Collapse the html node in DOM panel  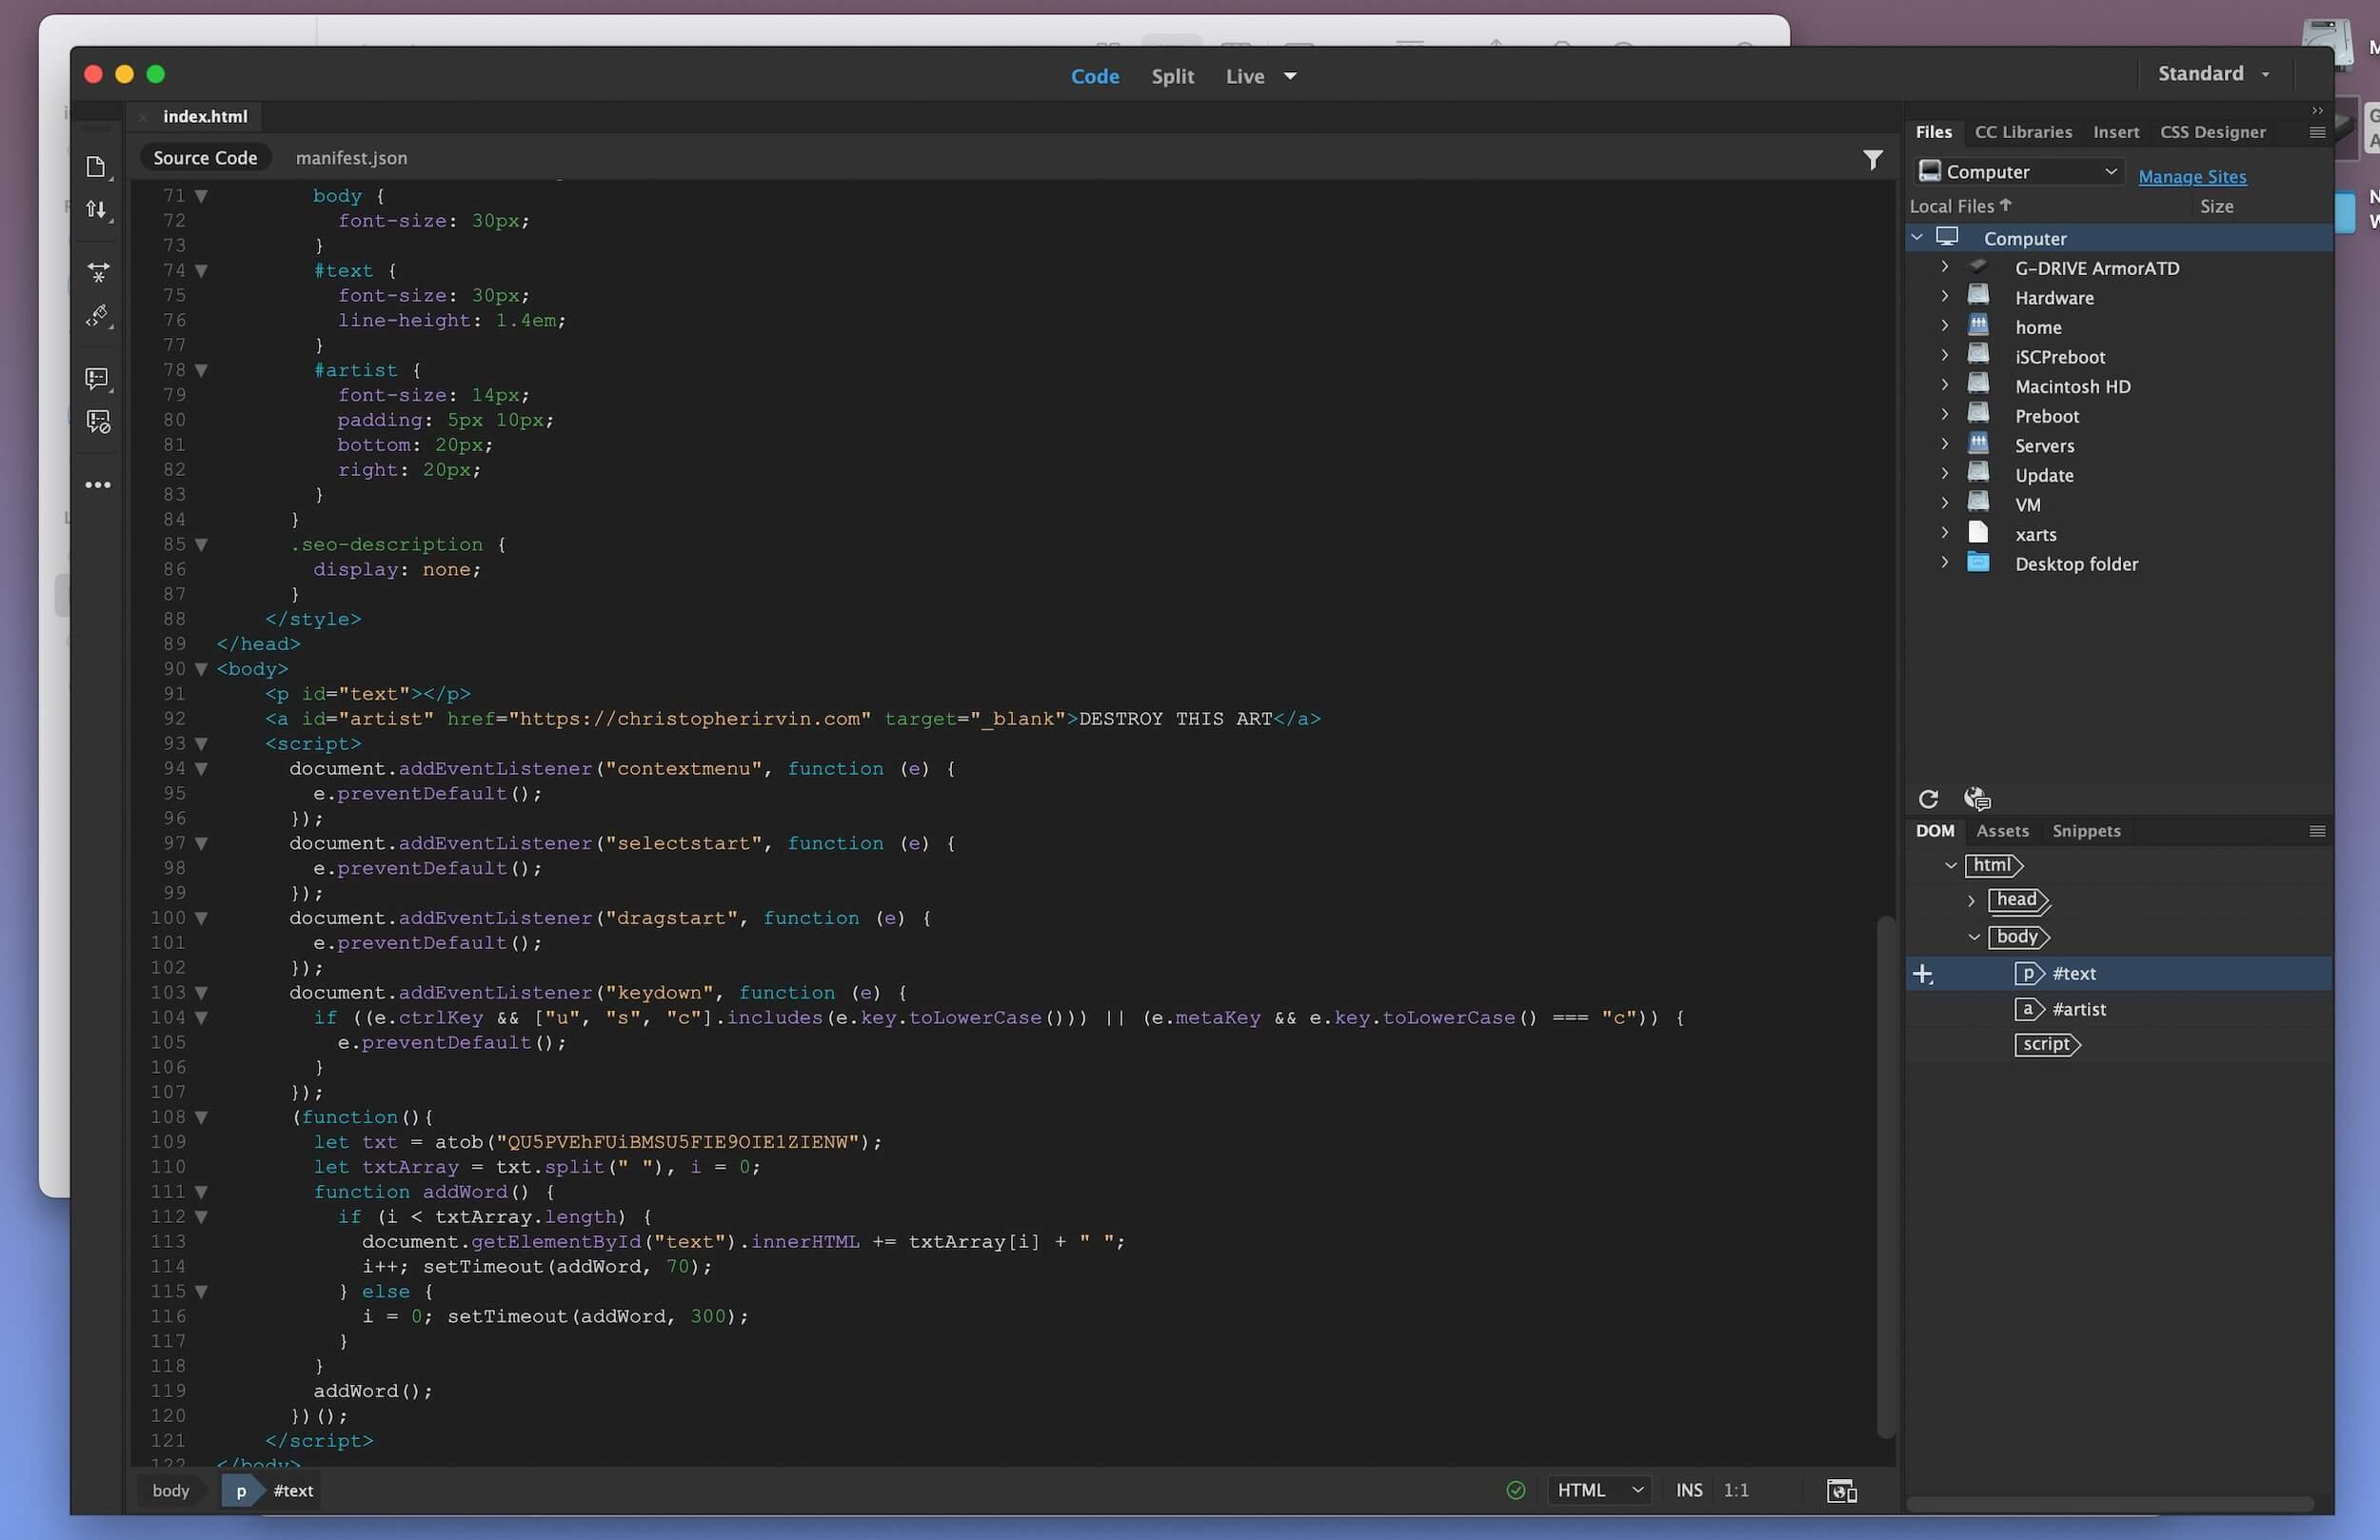coord(1950,865)
